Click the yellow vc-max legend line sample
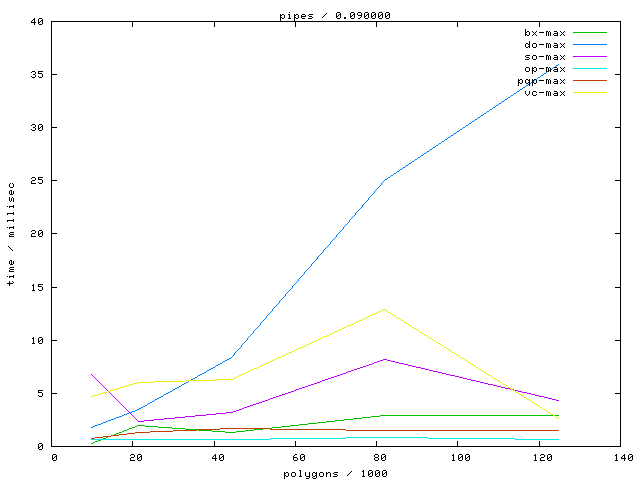Image resolution: width=640 pixels, height=480 pixels. (x=590, y=93)
